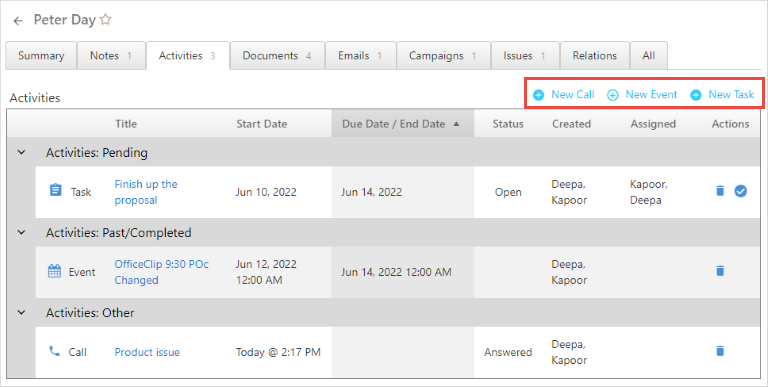Click the Peter Day contact title

coord(64,20)
